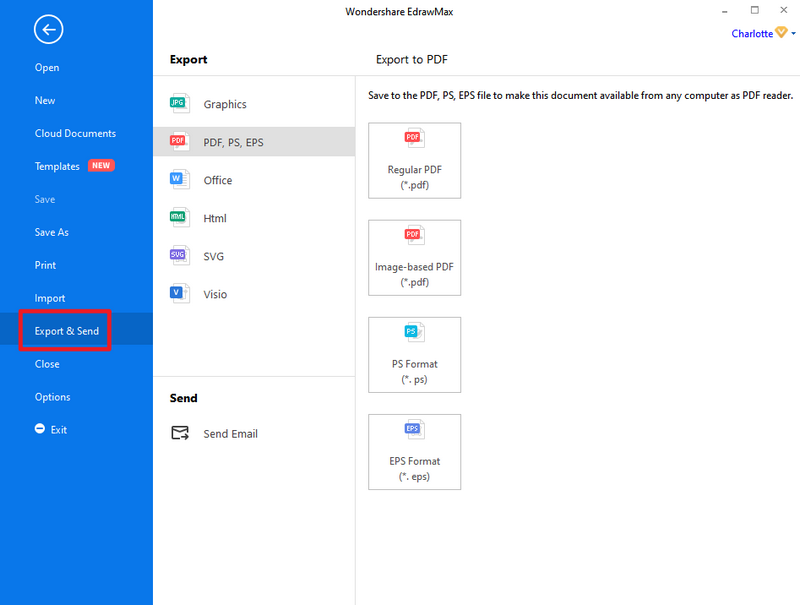Open Options settings

pyautogui.click(x=53, y=397)
